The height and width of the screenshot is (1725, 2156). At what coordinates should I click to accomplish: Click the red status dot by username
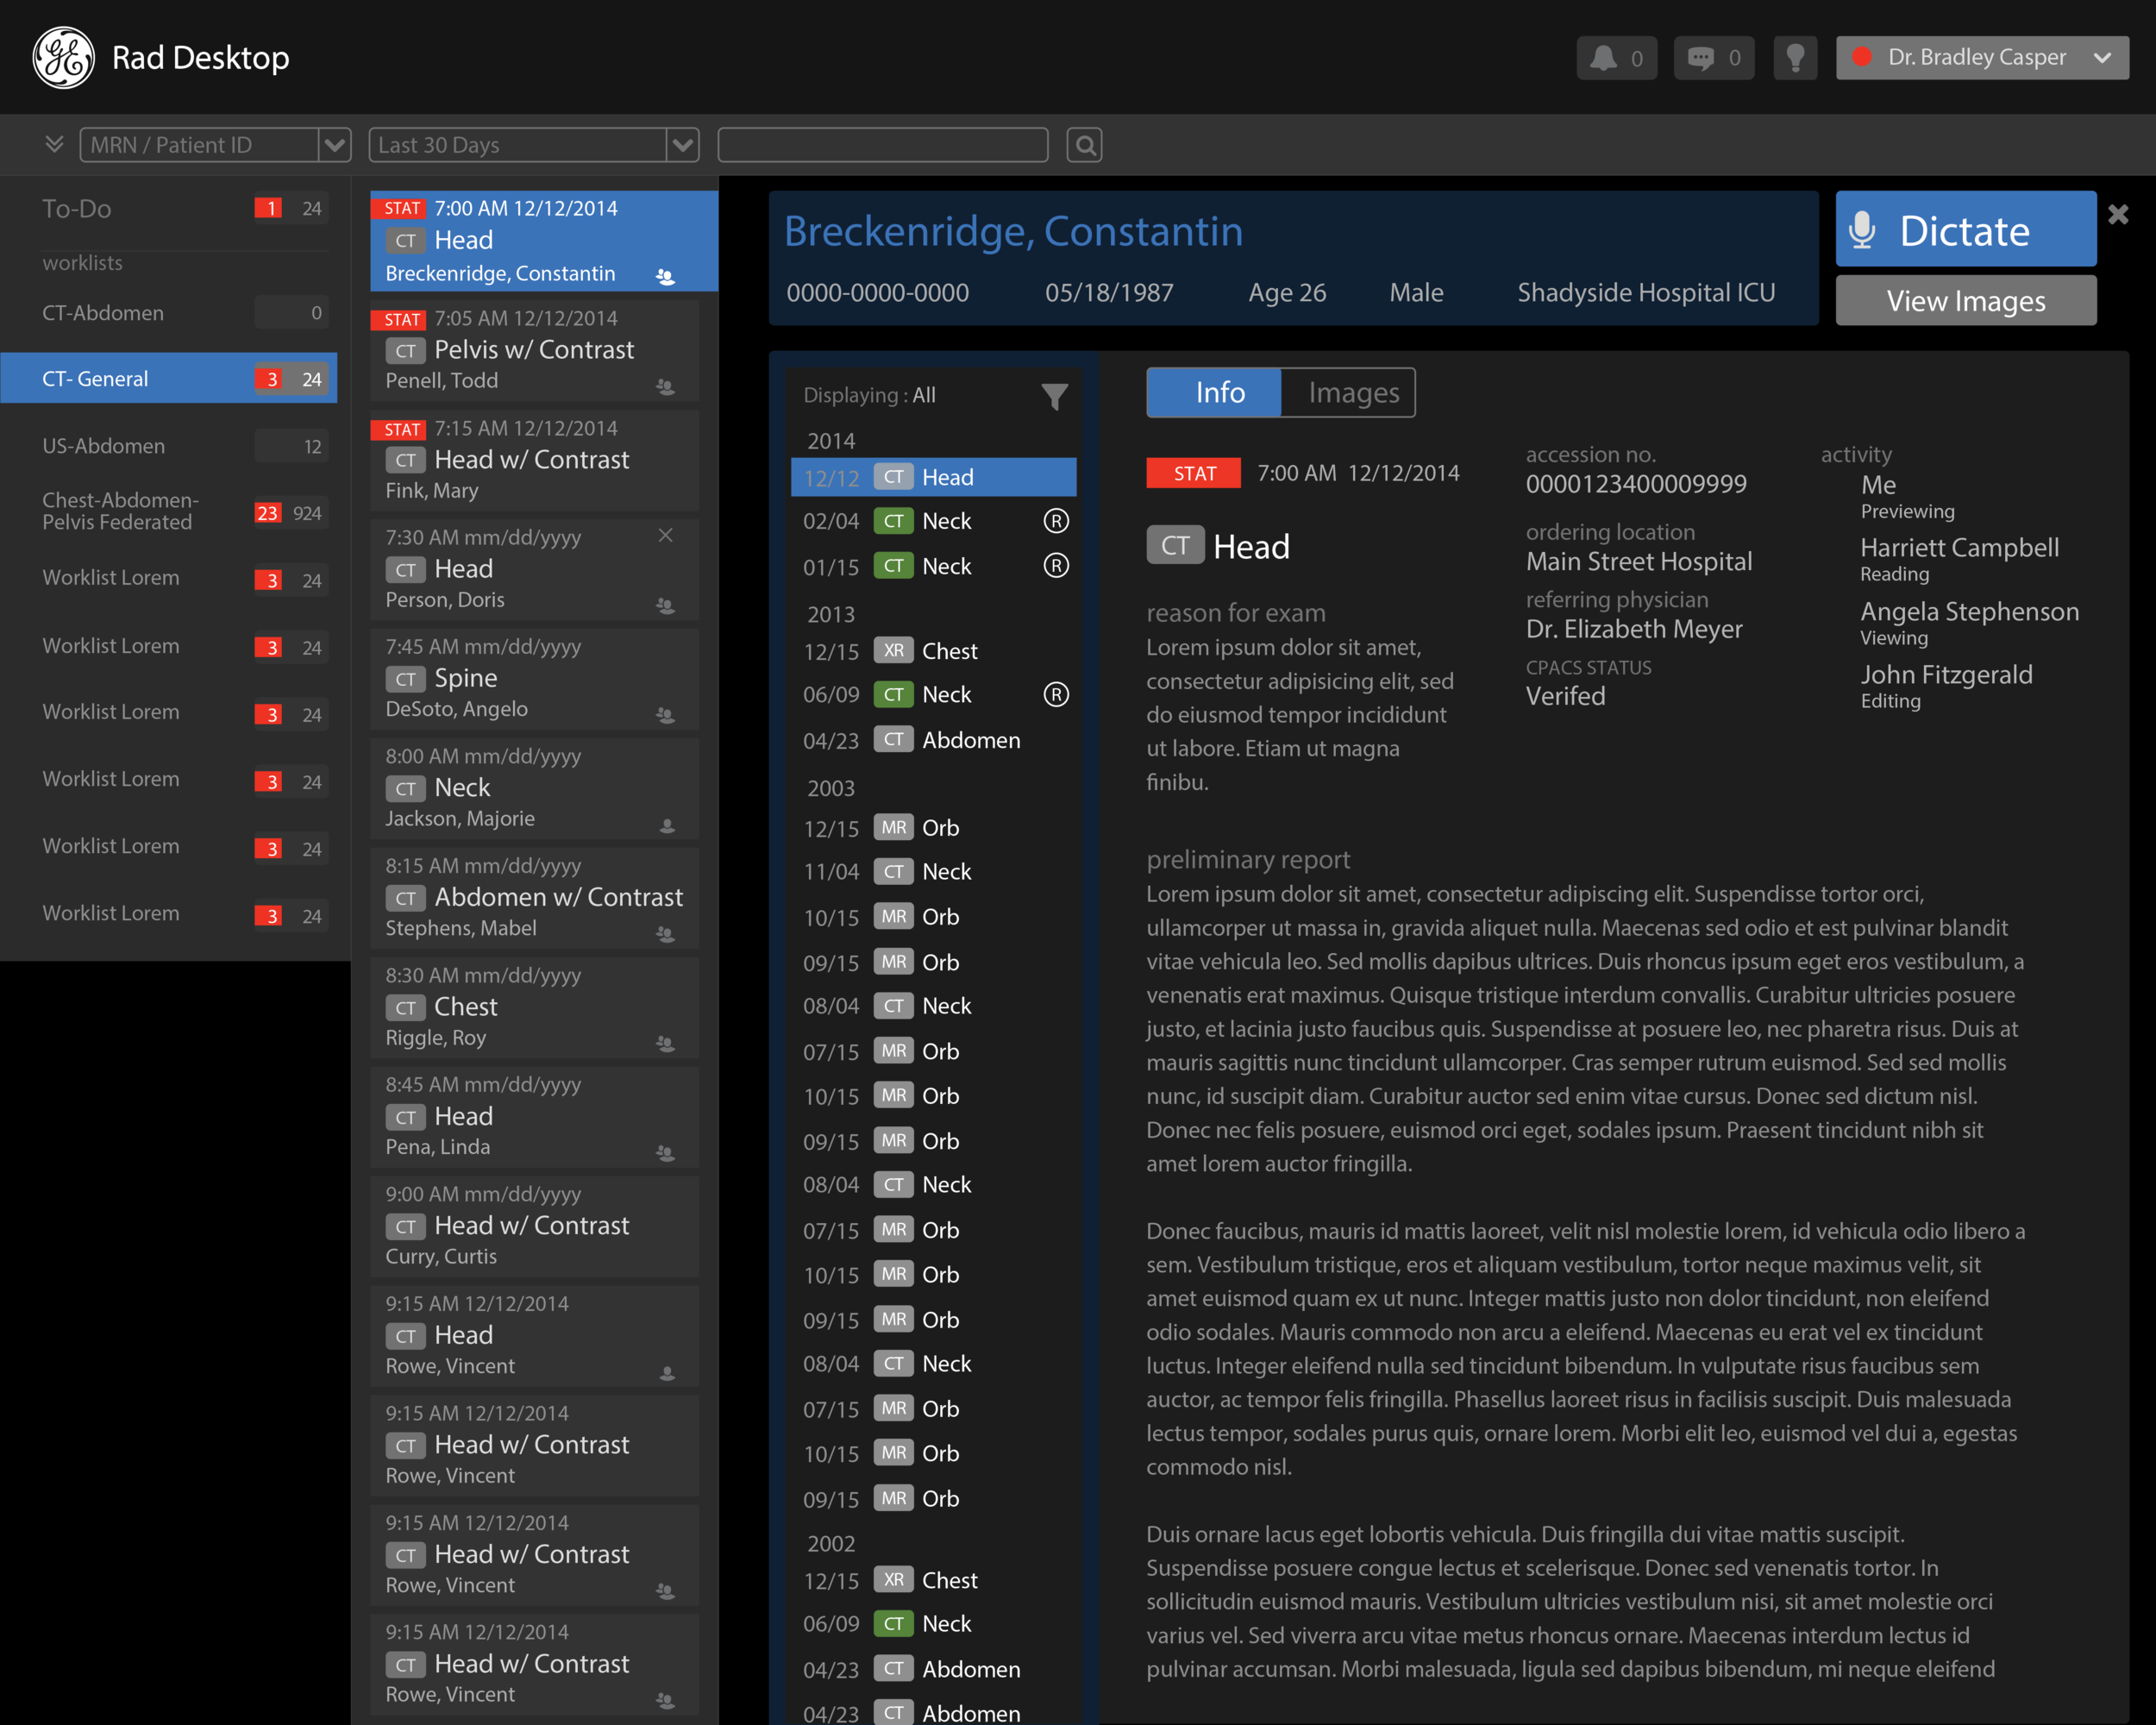[x=1861, y=57]
